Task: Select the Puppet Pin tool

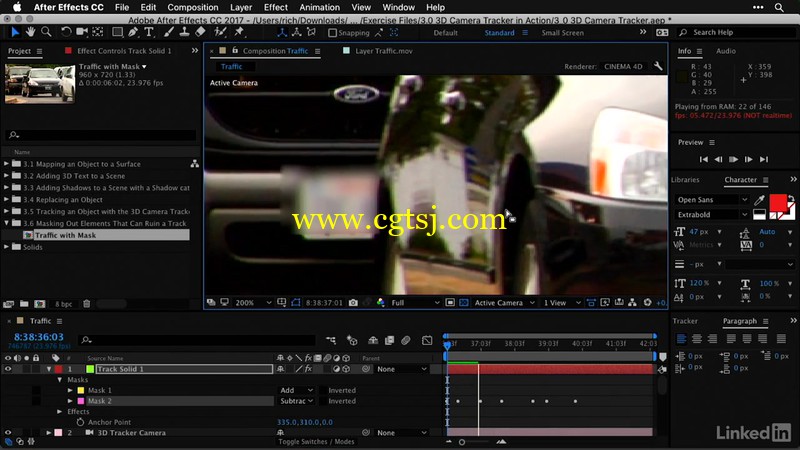Action: pyautogui.click(x=239, y=32)
